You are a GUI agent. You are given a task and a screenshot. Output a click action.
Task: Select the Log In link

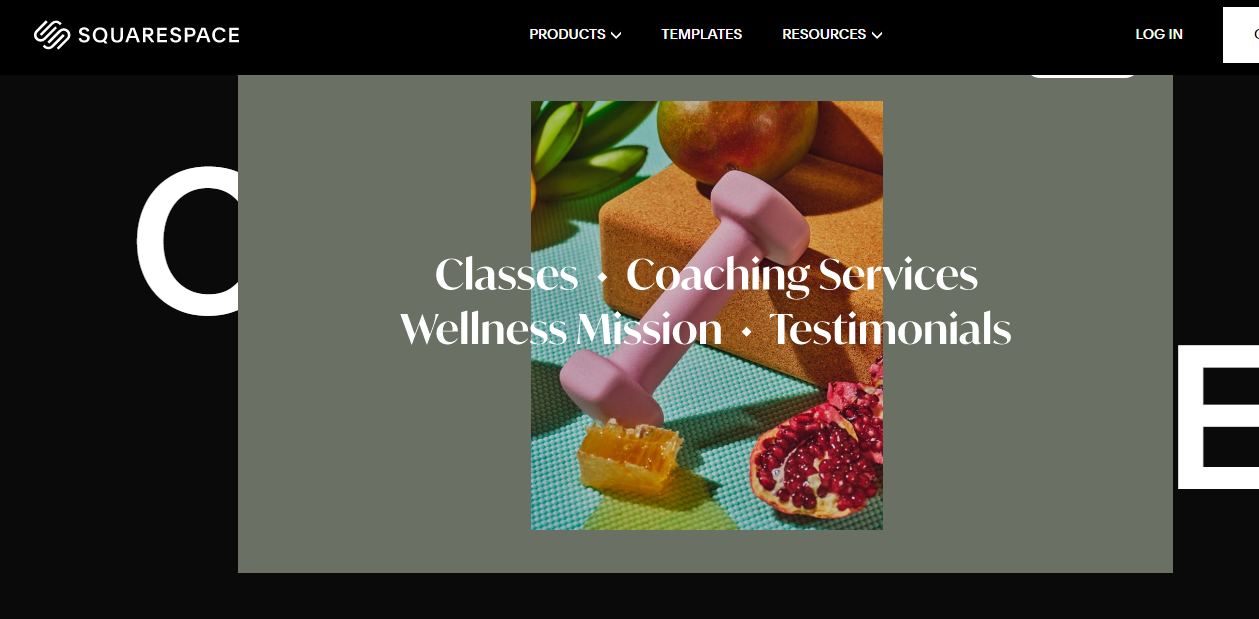1159,34
